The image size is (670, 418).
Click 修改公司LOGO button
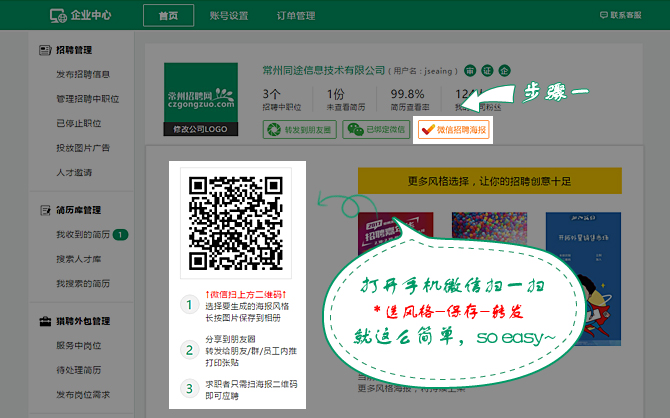(201, 129)
